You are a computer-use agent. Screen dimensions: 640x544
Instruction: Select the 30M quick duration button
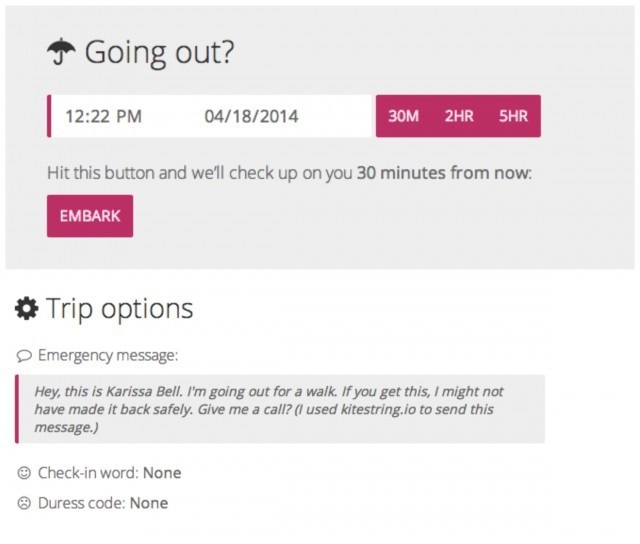coord(403,116)
